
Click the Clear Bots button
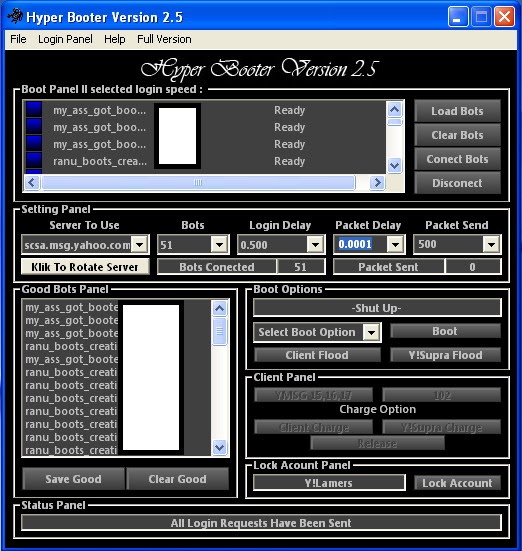[x=457, y=135]
